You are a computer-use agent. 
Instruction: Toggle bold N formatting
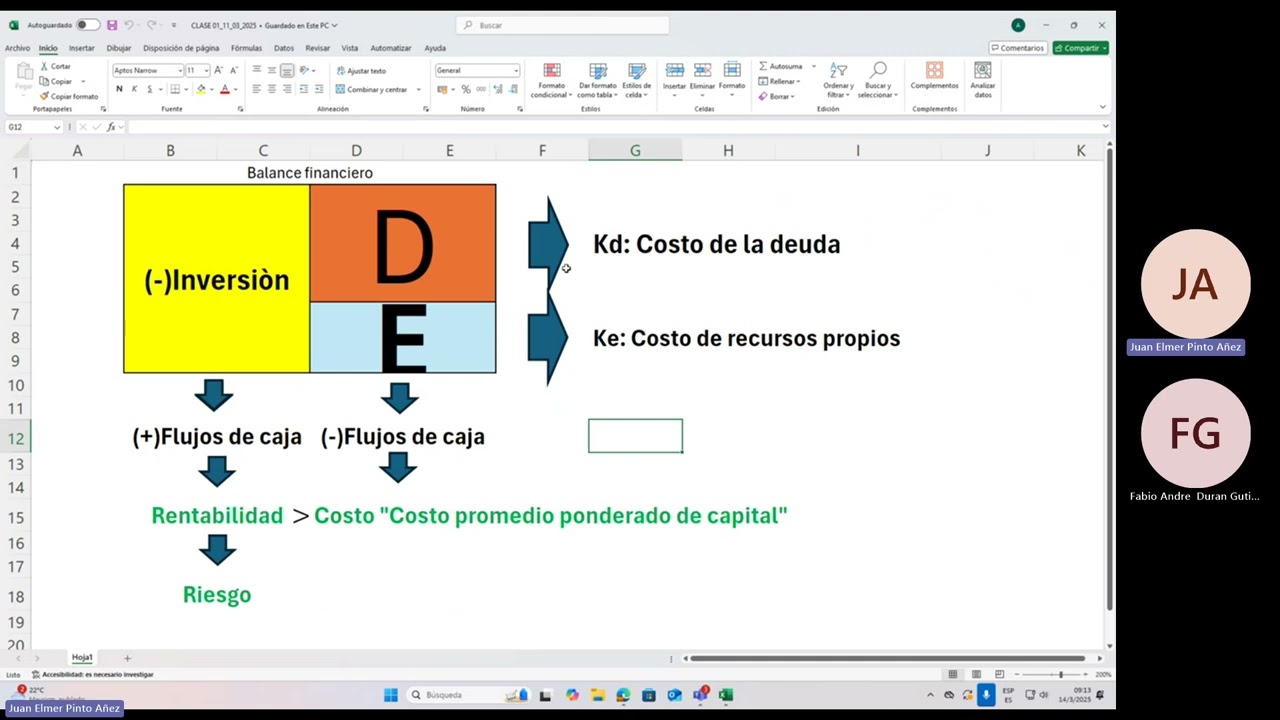click(x=119, y=89)
